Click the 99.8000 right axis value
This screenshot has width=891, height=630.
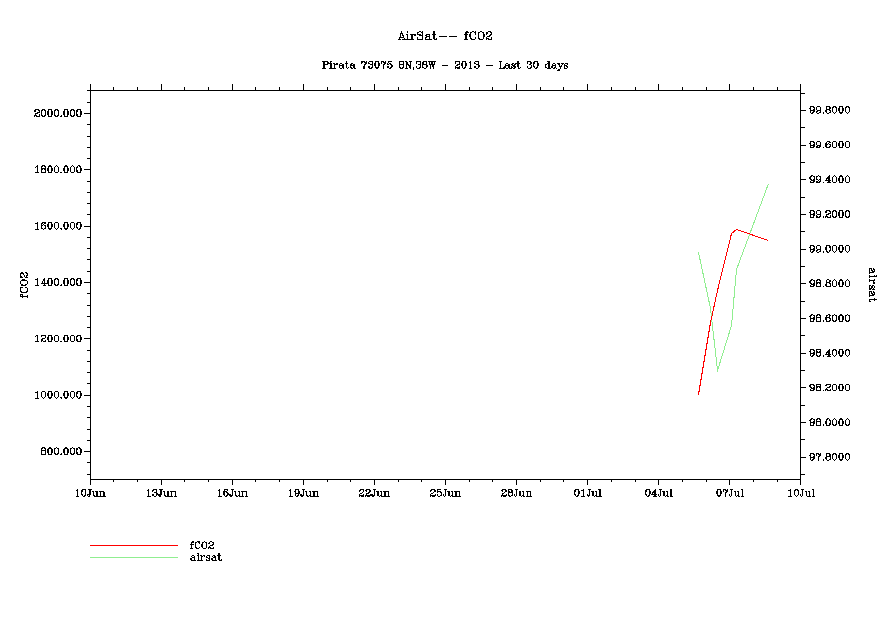[x=830, y=110]
